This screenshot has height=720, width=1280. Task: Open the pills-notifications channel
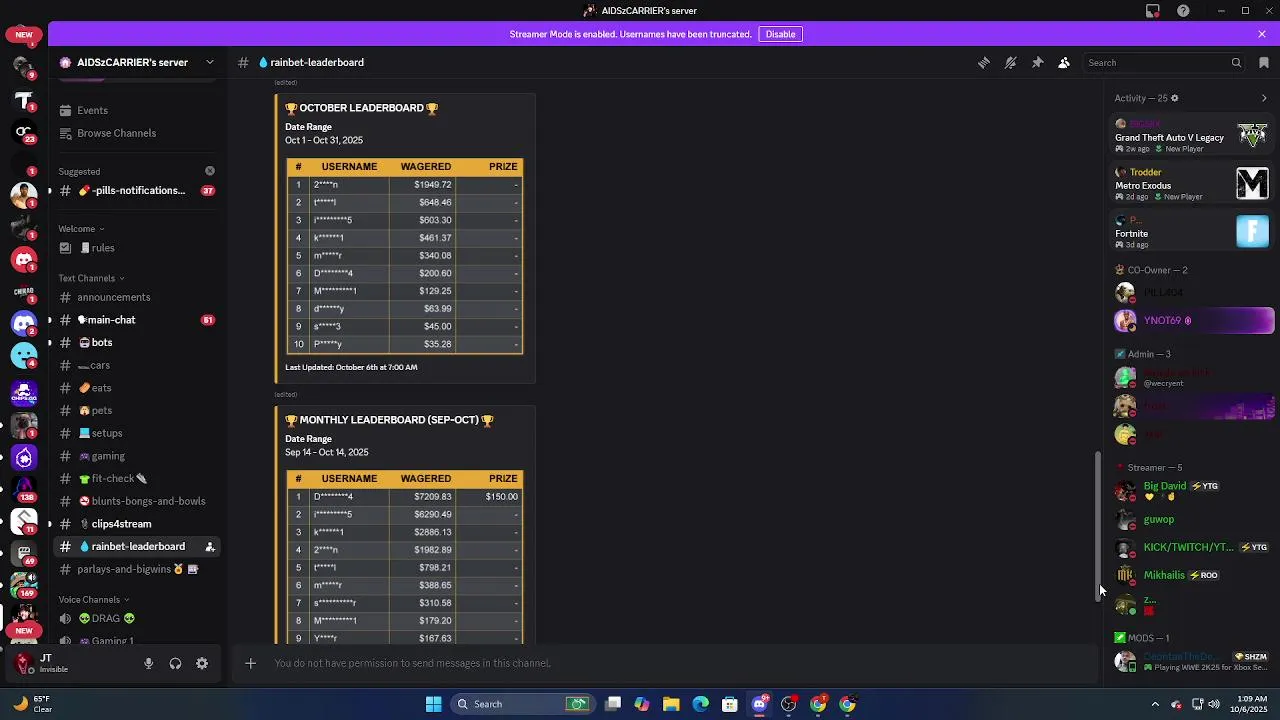[135, 191]
